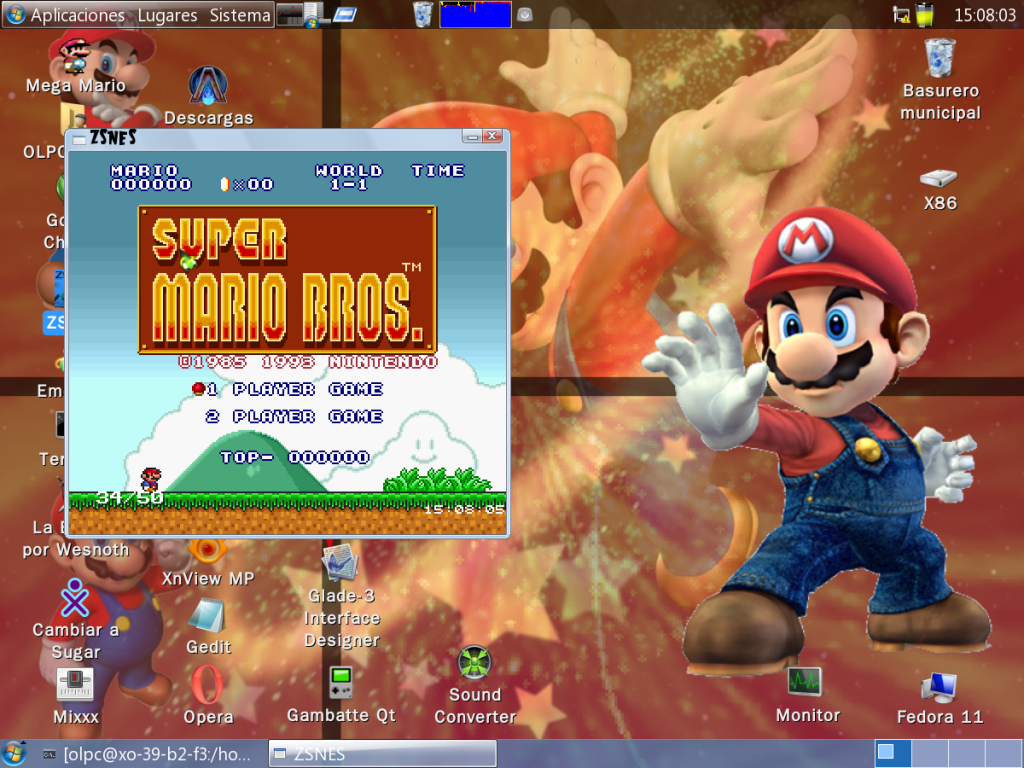Click the battery status tray icon
The image size is (1024, 768).
click(x=924, y=15)
